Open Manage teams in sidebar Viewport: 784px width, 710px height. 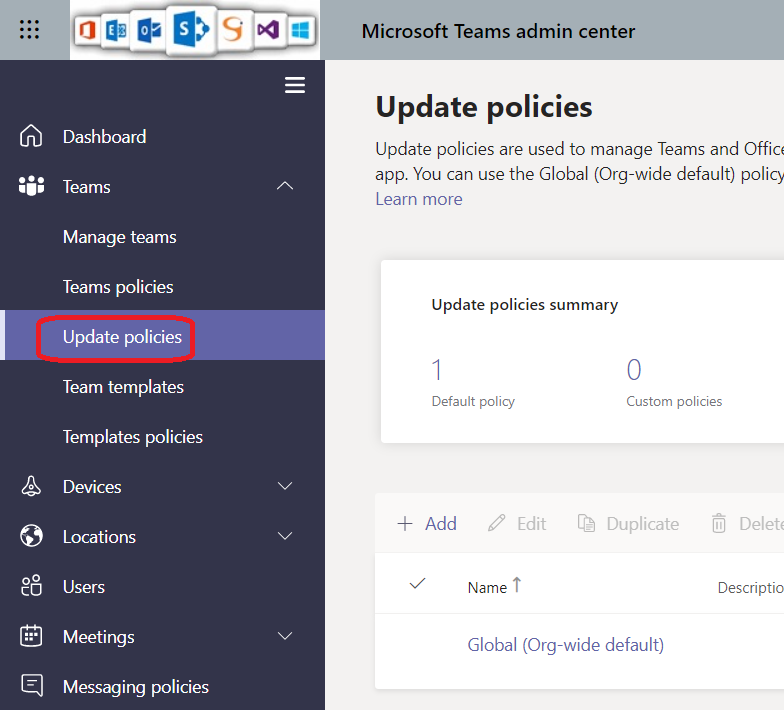click(119, 237)
